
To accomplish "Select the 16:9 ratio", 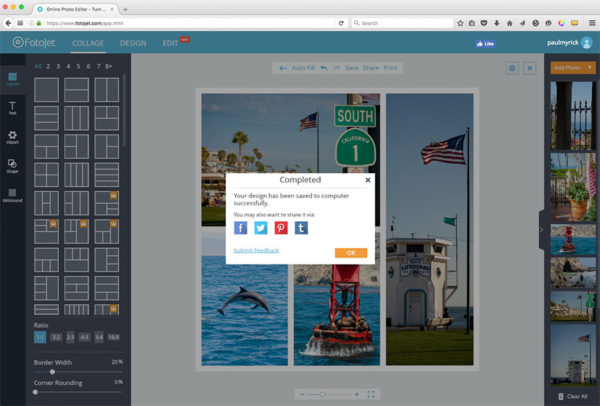I will click(114, 337).
